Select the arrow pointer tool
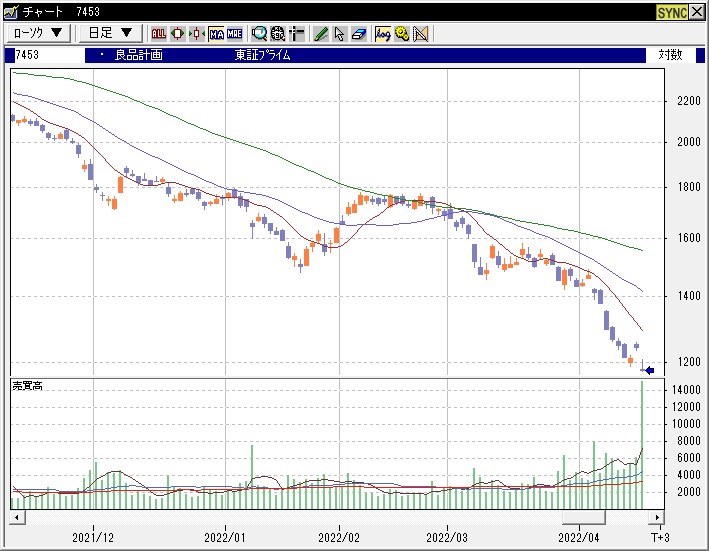Image resolution: width=709 pixels, height=551 pixels. 339,33
